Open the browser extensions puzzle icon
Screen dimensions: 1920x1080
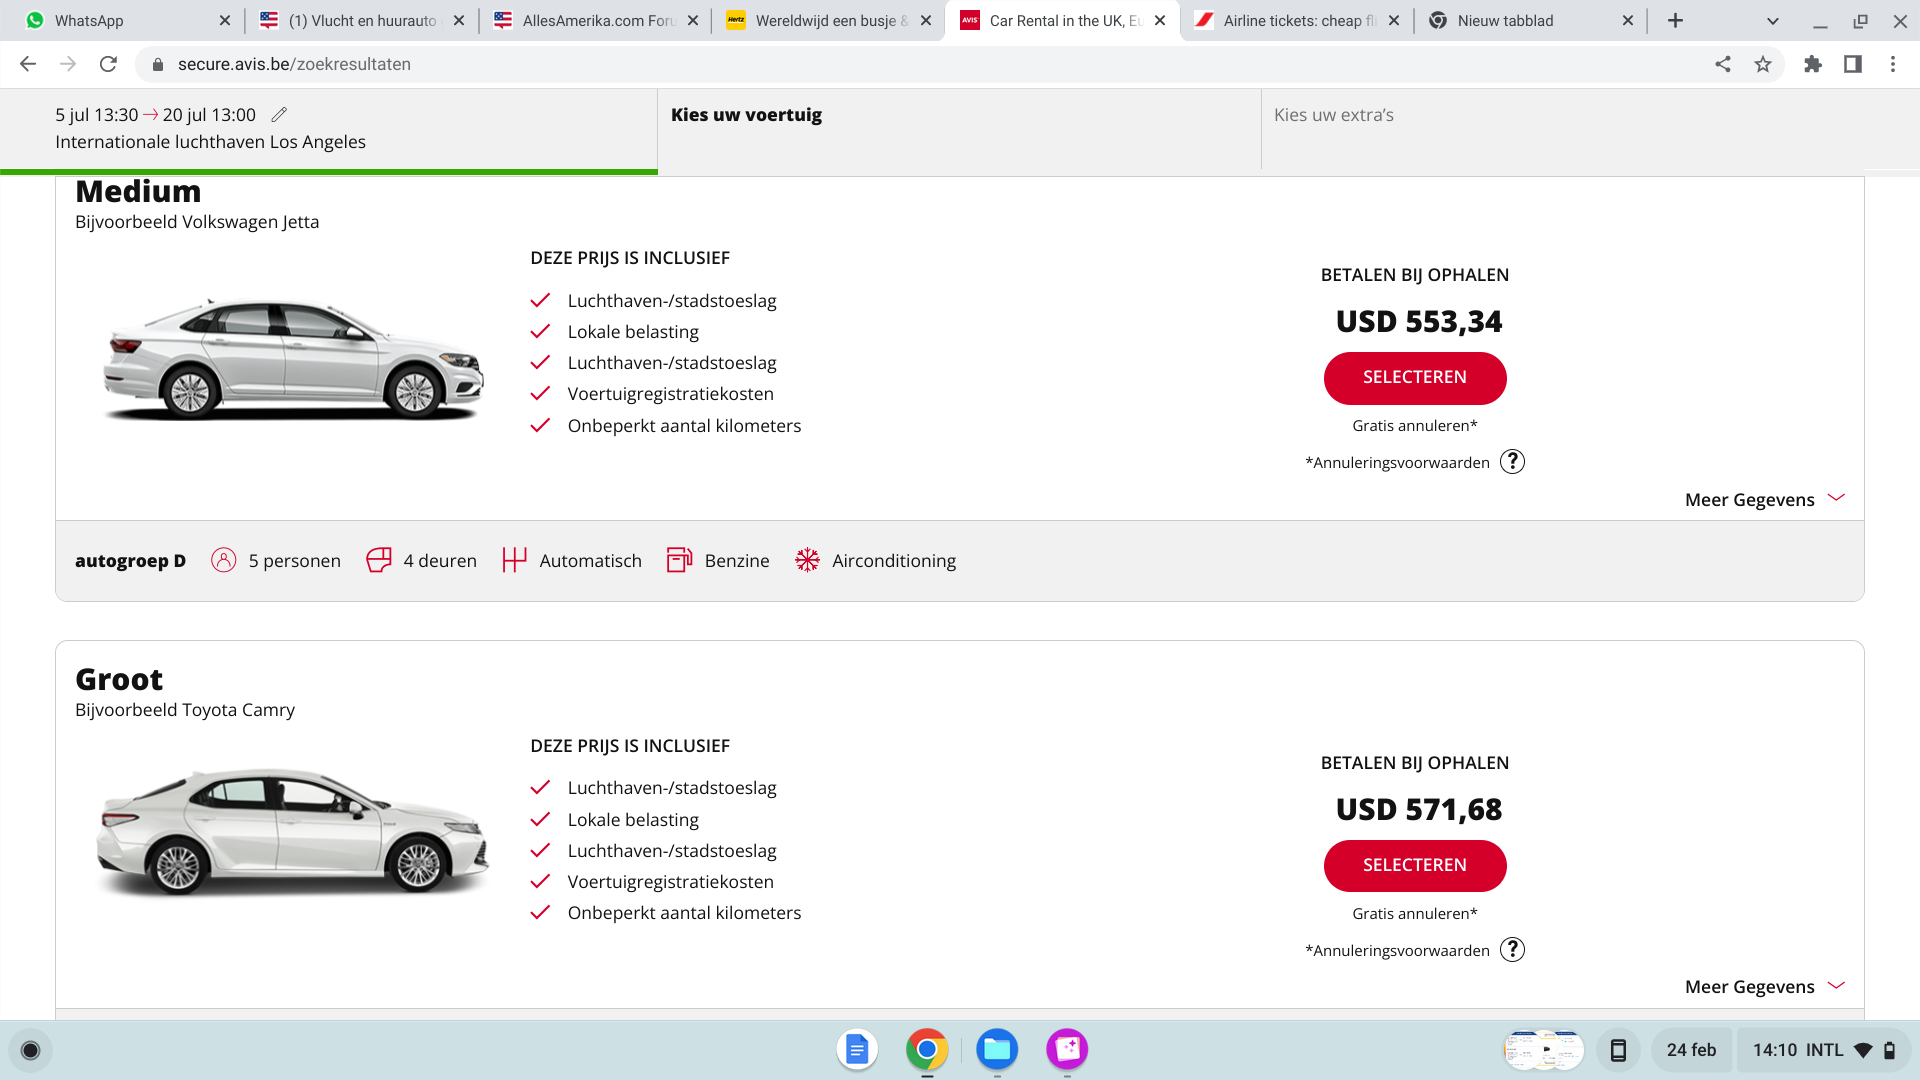pyautogui.click(x=1813, y=64)
